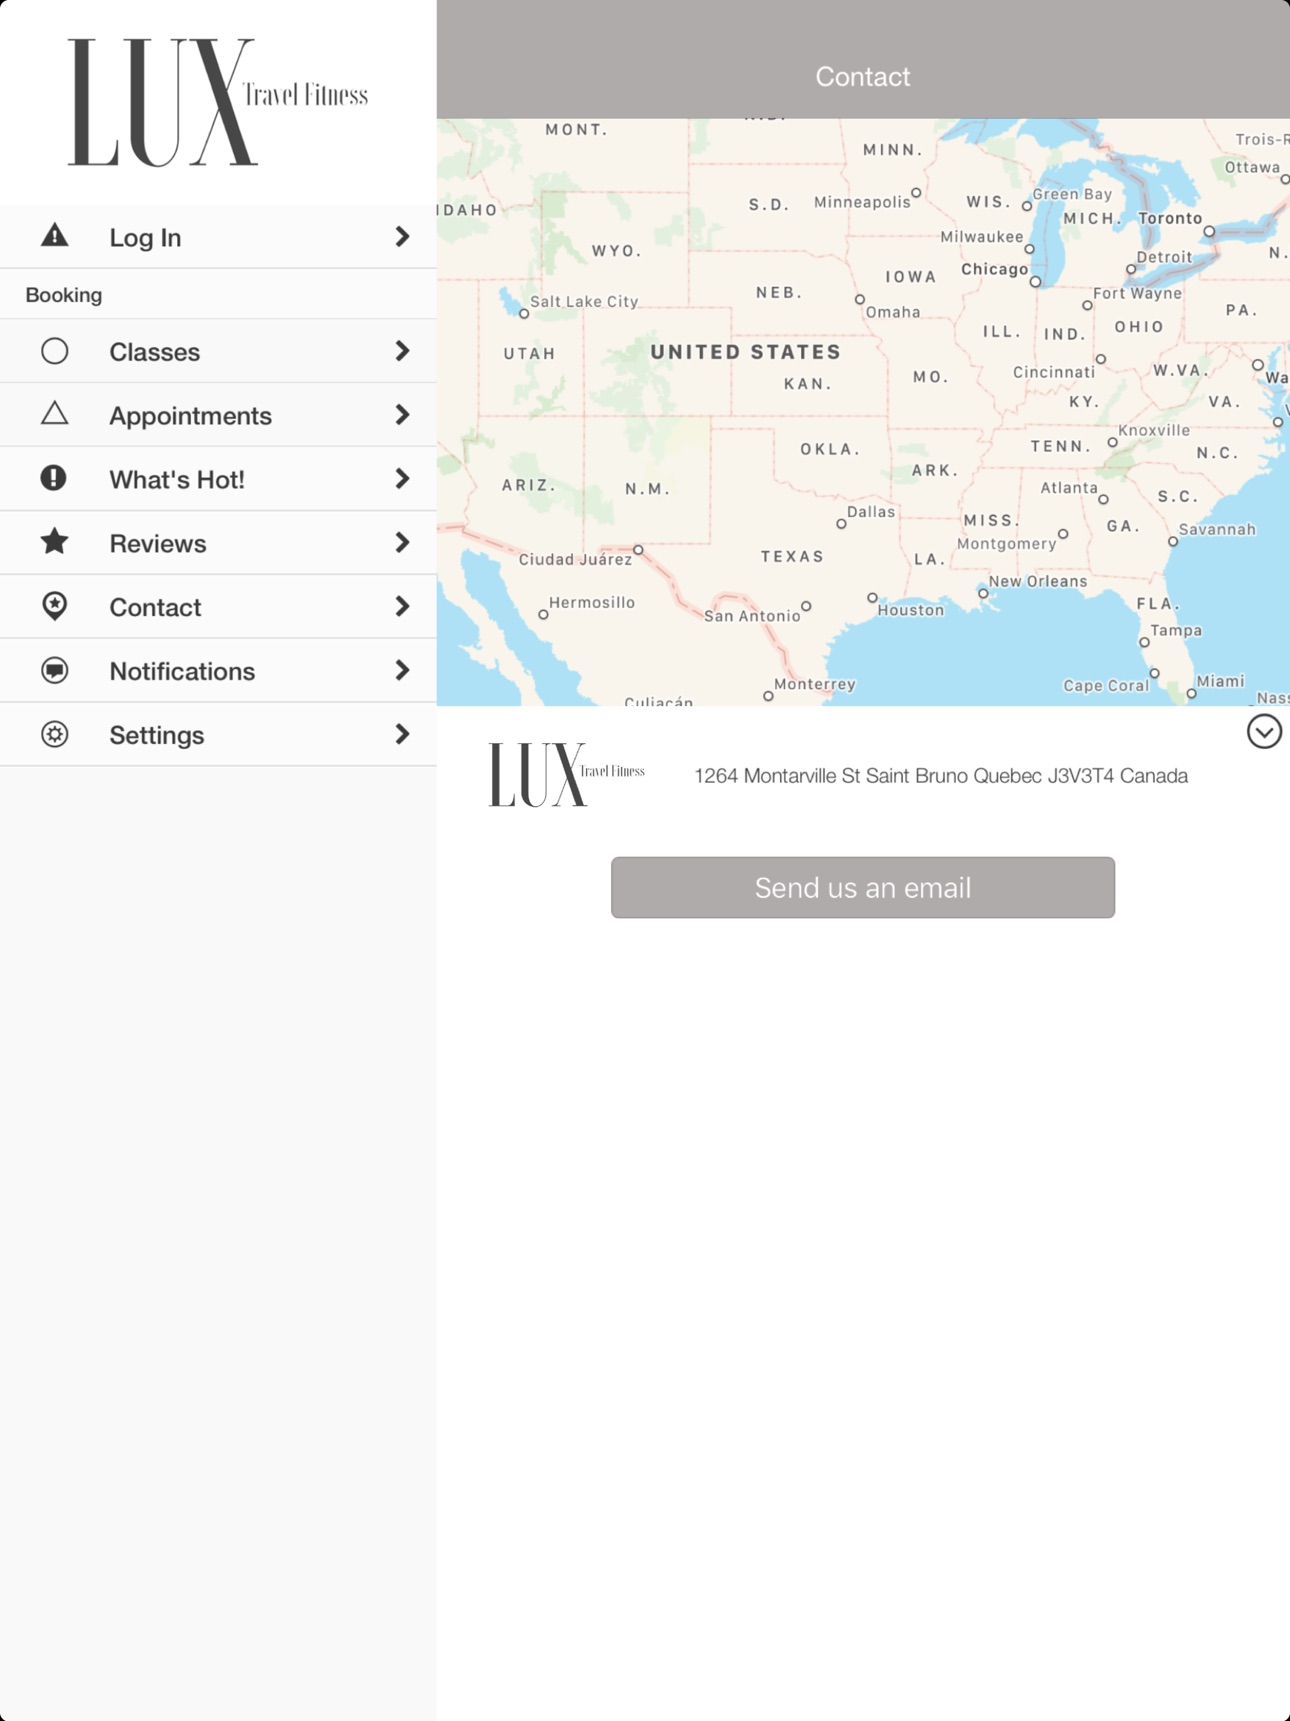Screen dimensions: 1290x1721
Task: Click the Classes circle icon
Action: point(54,351)
